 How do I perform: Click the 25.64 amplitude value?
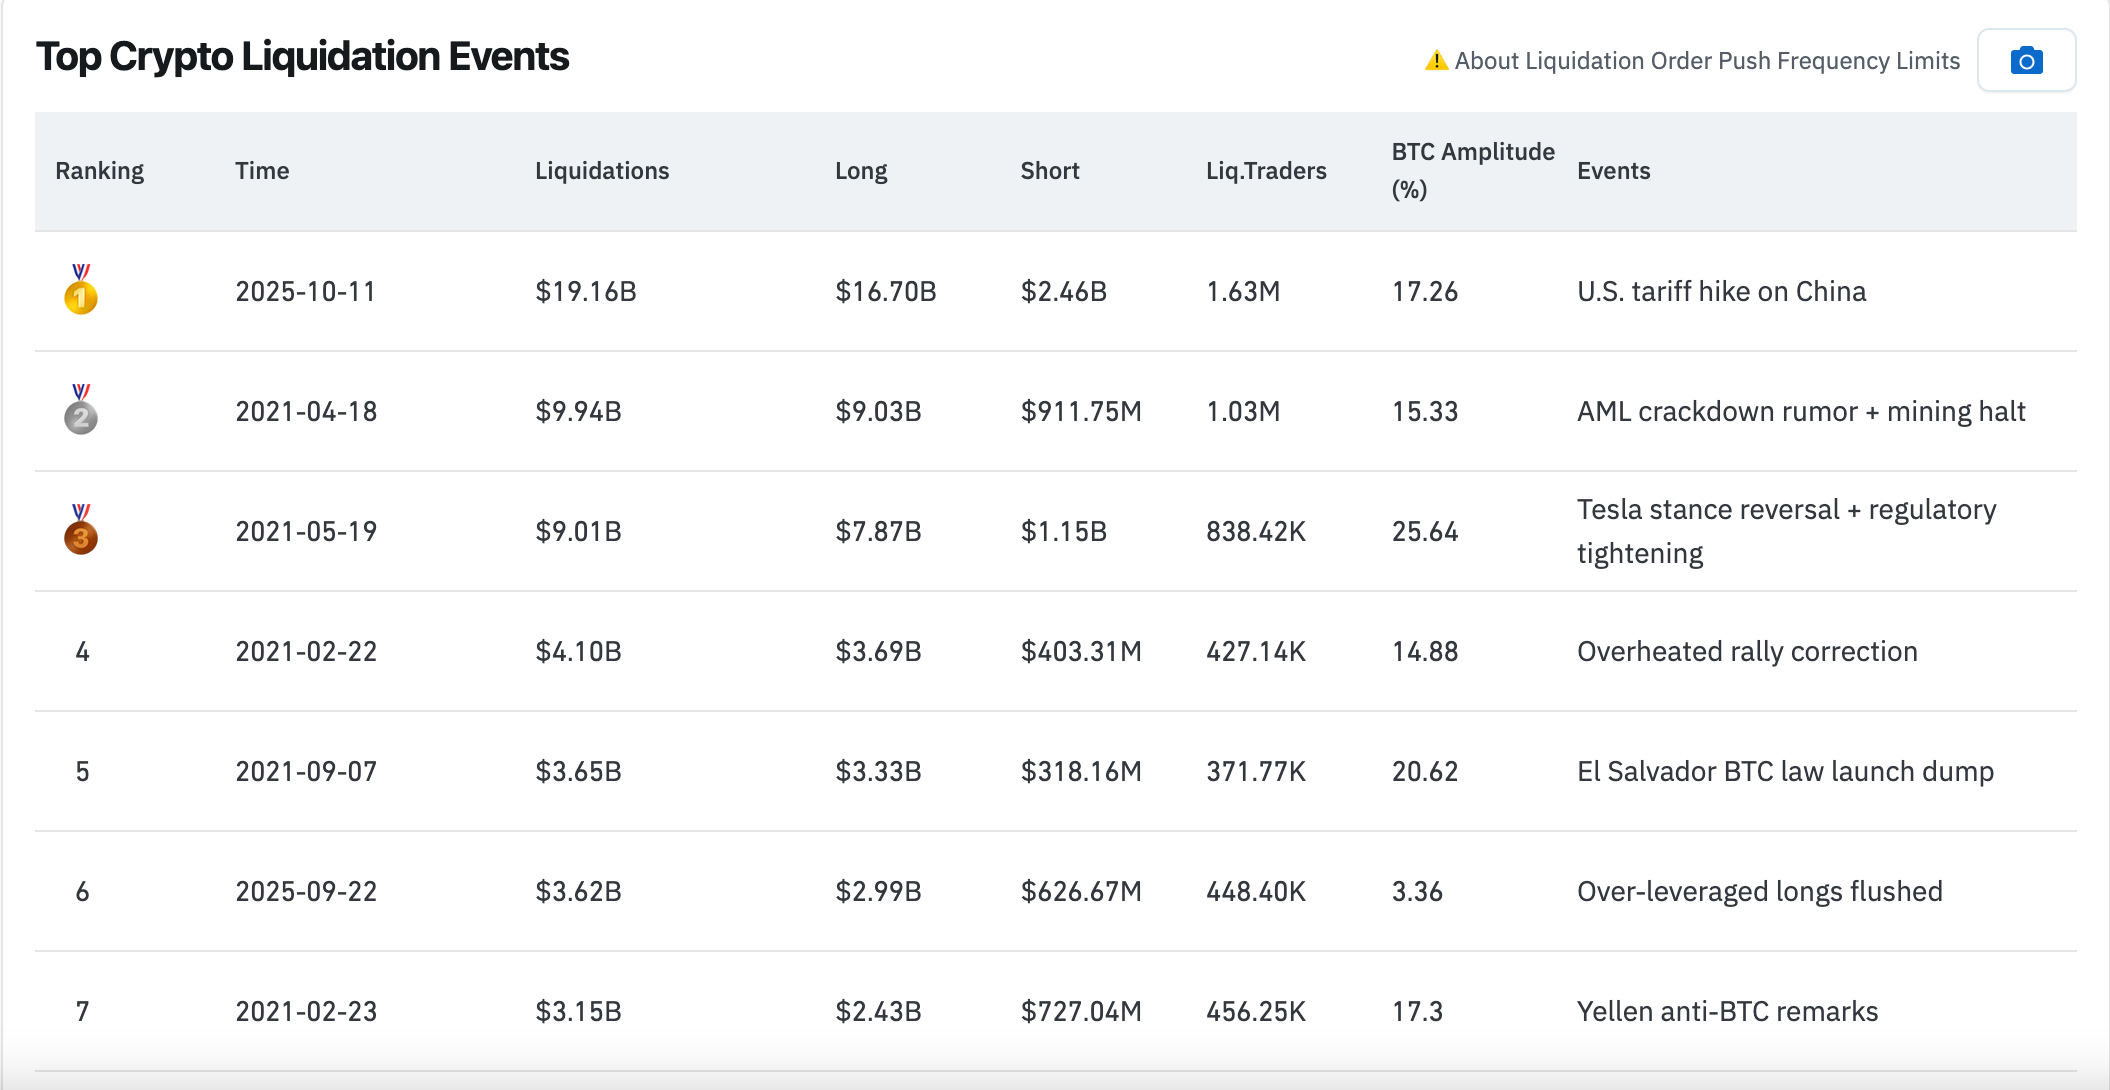click(1425, 531)
